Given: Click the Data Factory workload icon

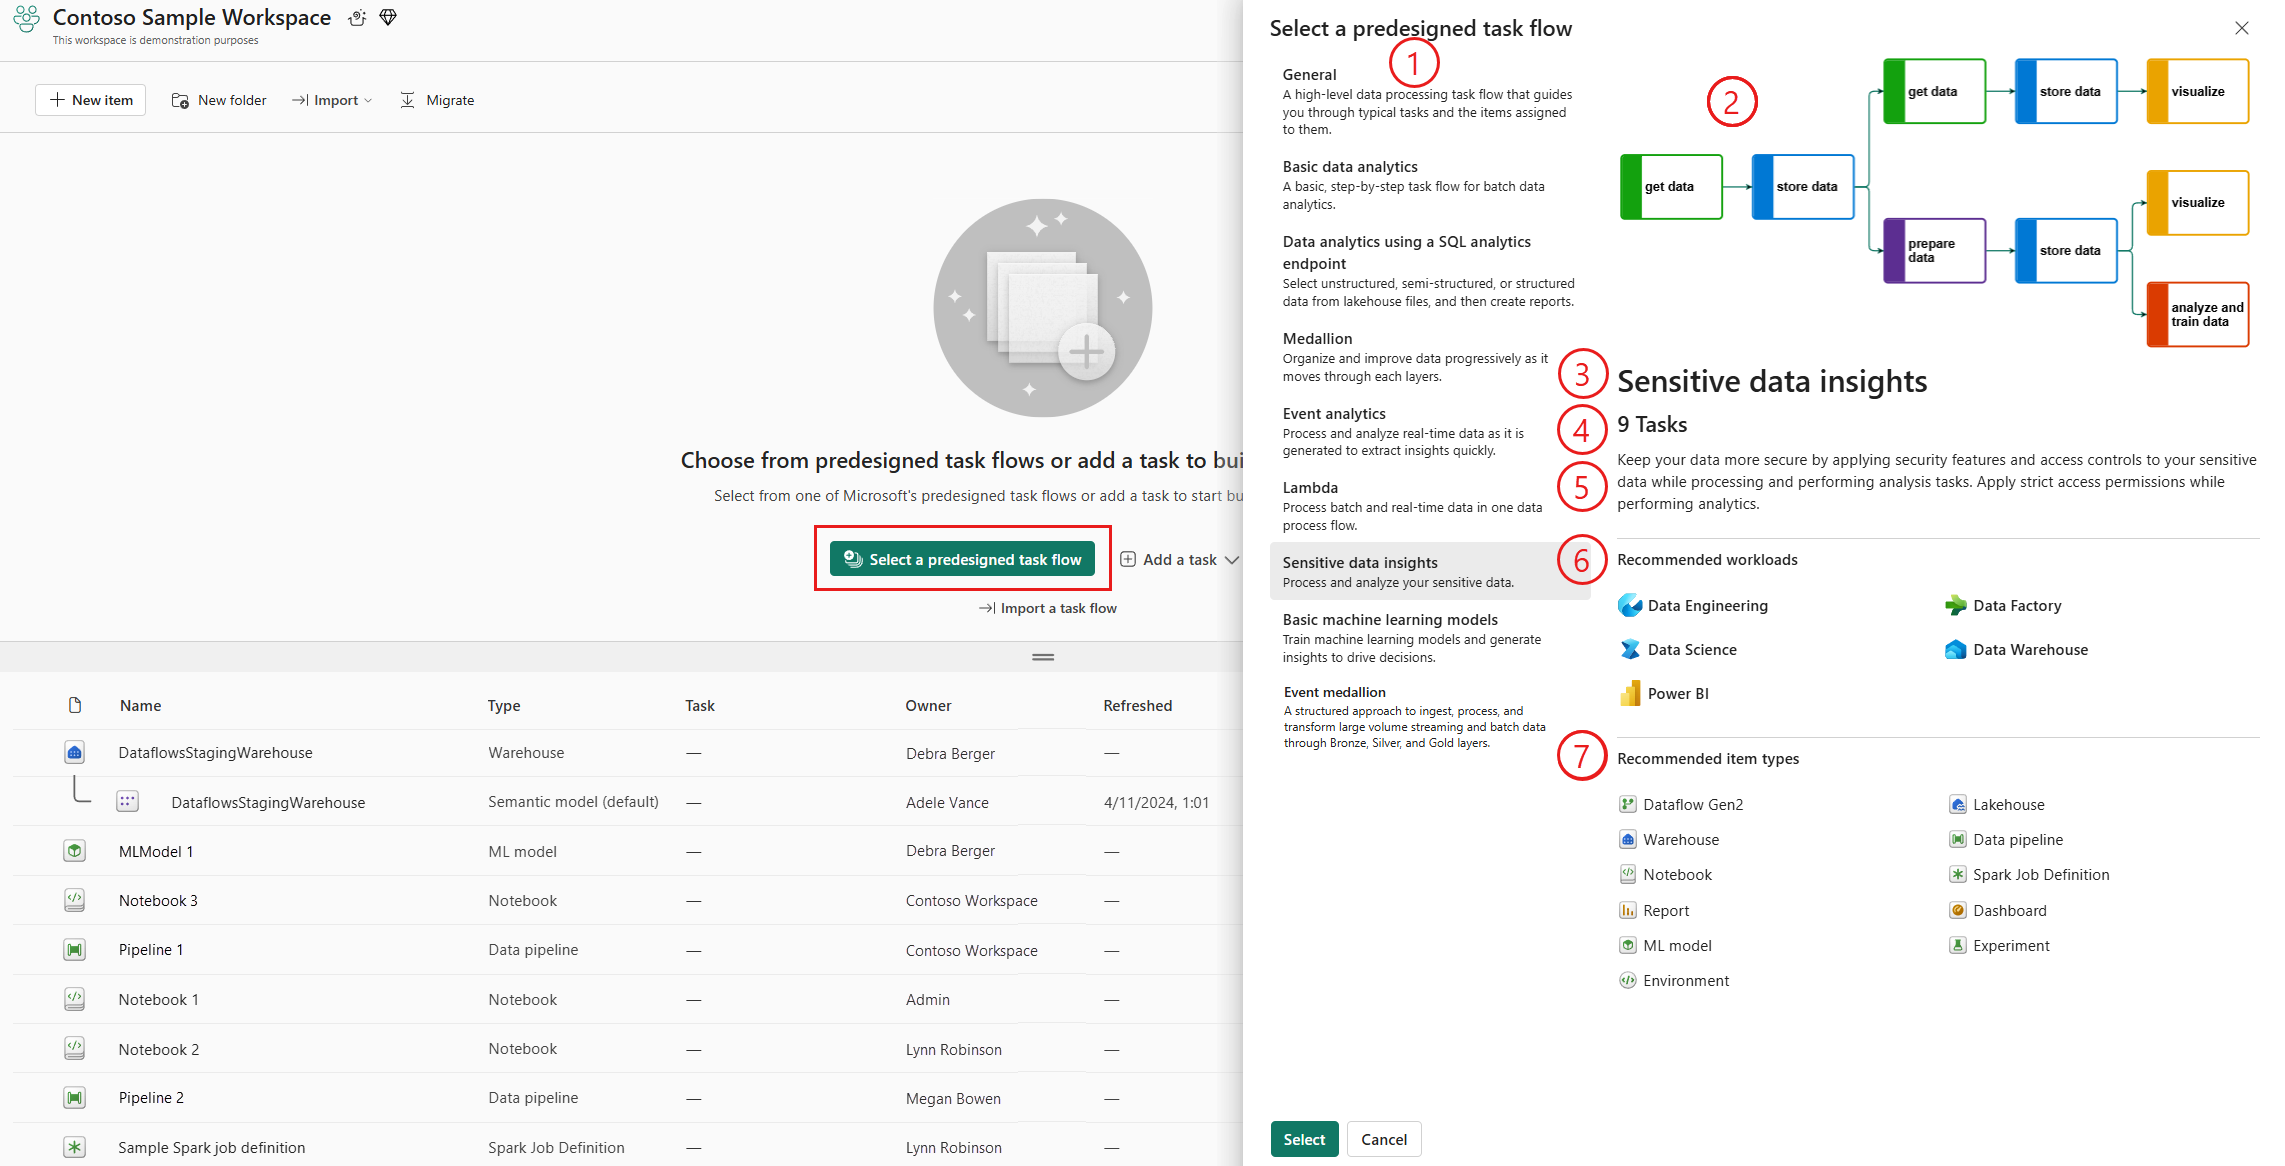Looking at the screenshot, I should tap(1956, 605).
